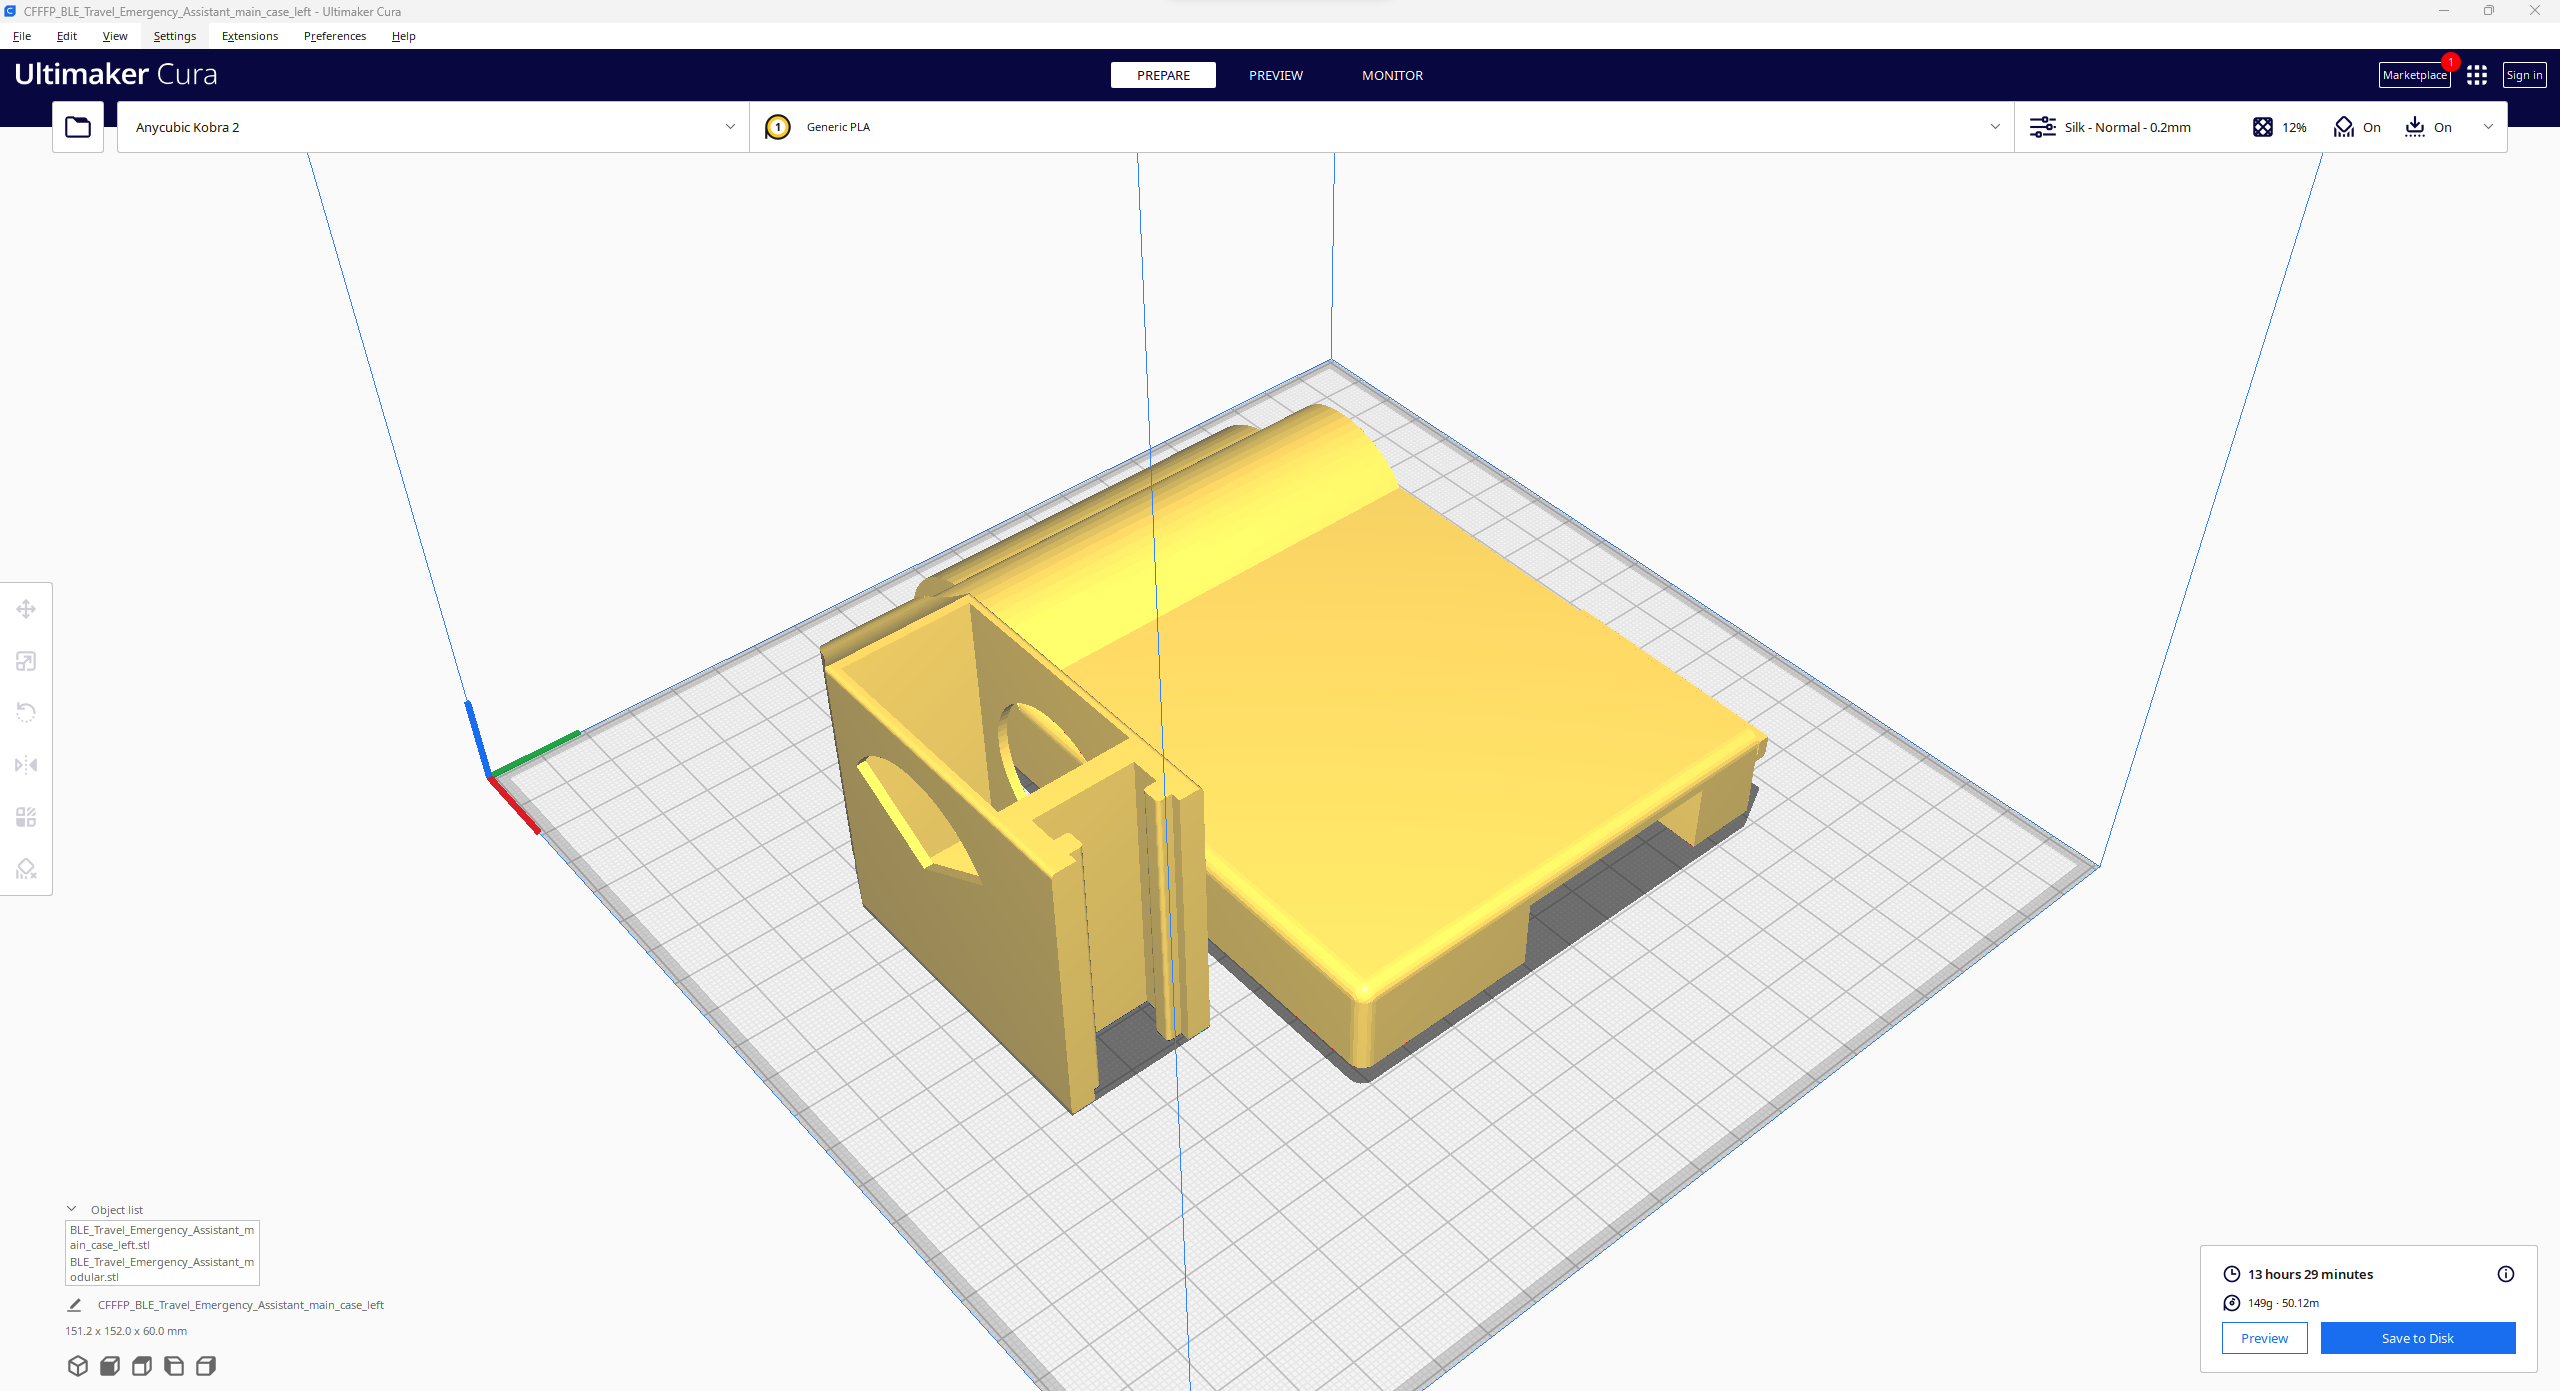Select the Move tool
The height and width of the screenshot is (1391, 2560).
(x=26, y=609)
